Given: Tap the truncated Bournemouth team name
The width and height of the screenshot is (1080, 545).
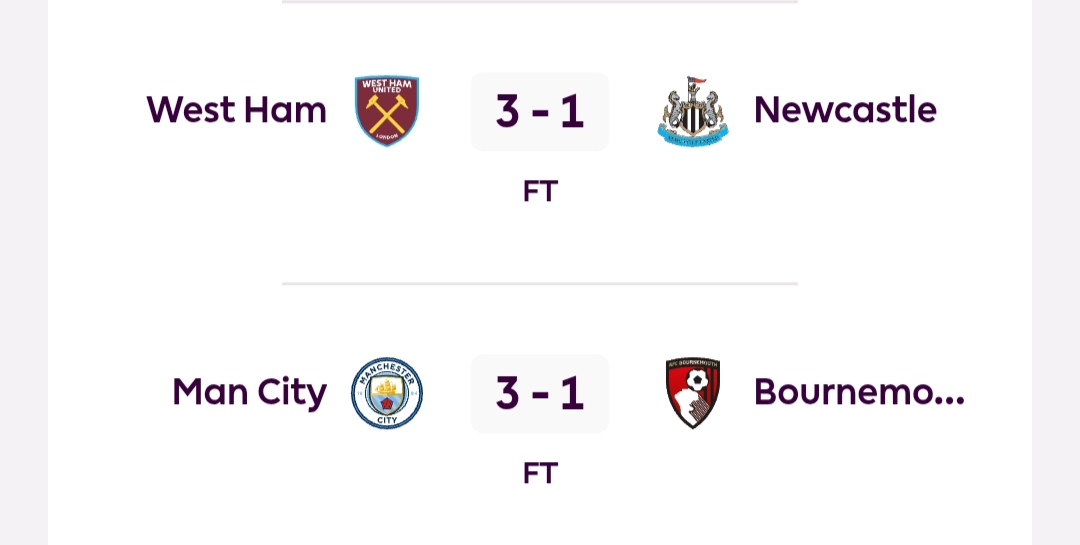Looking at the screenshot, I should (x=859, y=392).
